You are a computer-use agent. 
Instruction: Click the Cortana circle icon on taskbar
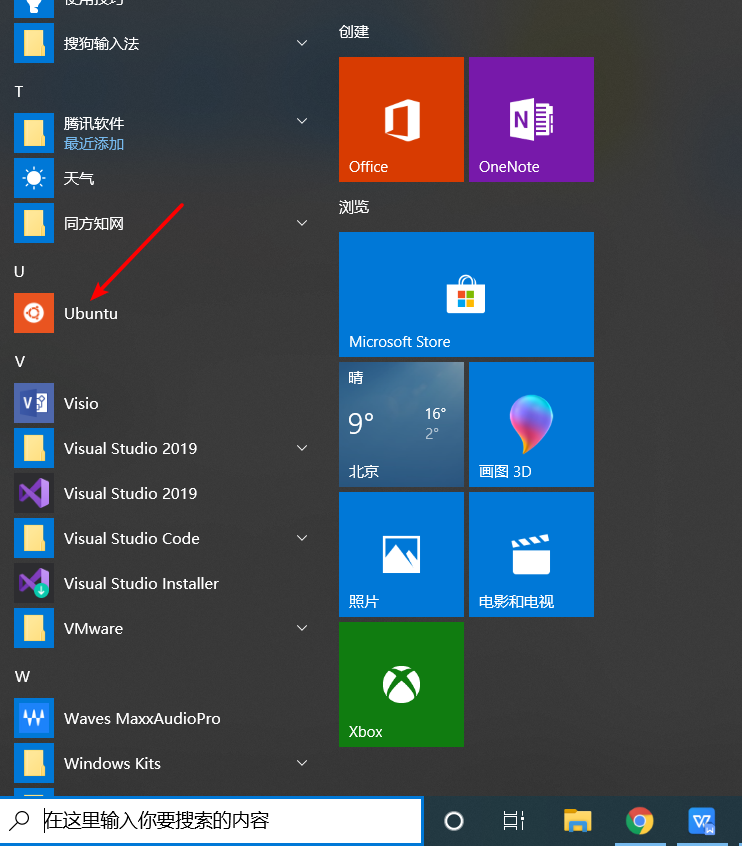(x=454, y=821)
